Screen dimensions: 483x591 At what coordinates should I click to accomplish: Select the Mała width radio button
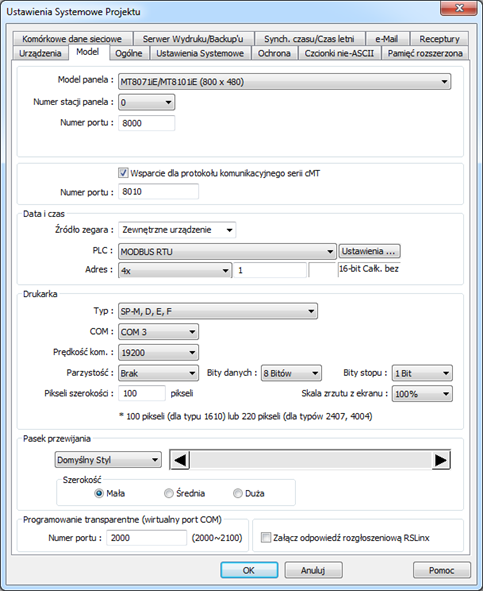pos(99,493)
